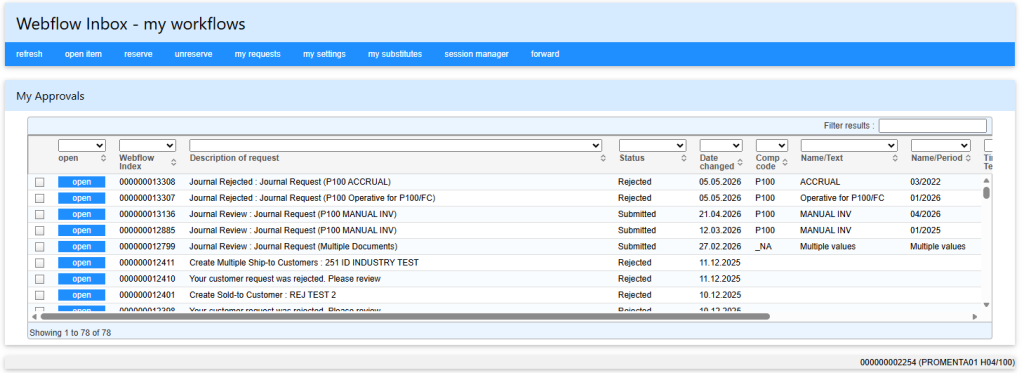
Task: Tick checkbox for request 000000013136
Action: (x=40, y=214)
